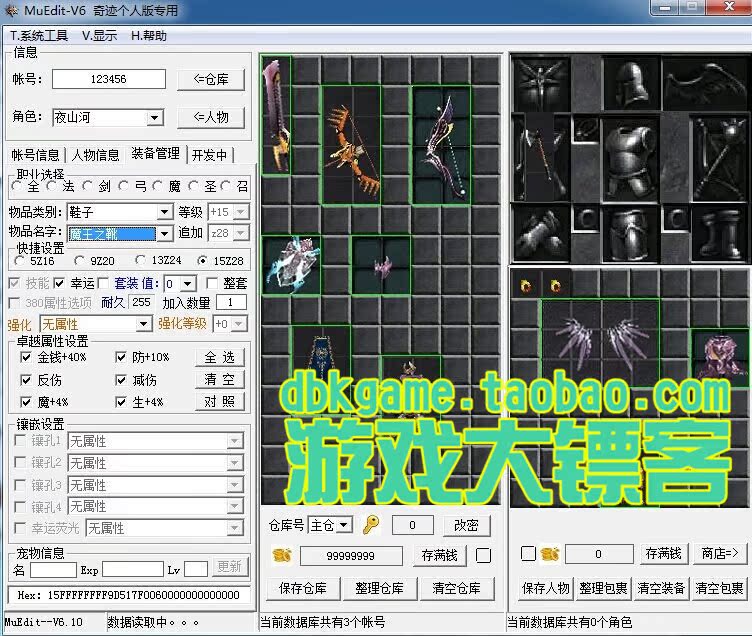Click the <=仓库 load button

click(211, 79)
